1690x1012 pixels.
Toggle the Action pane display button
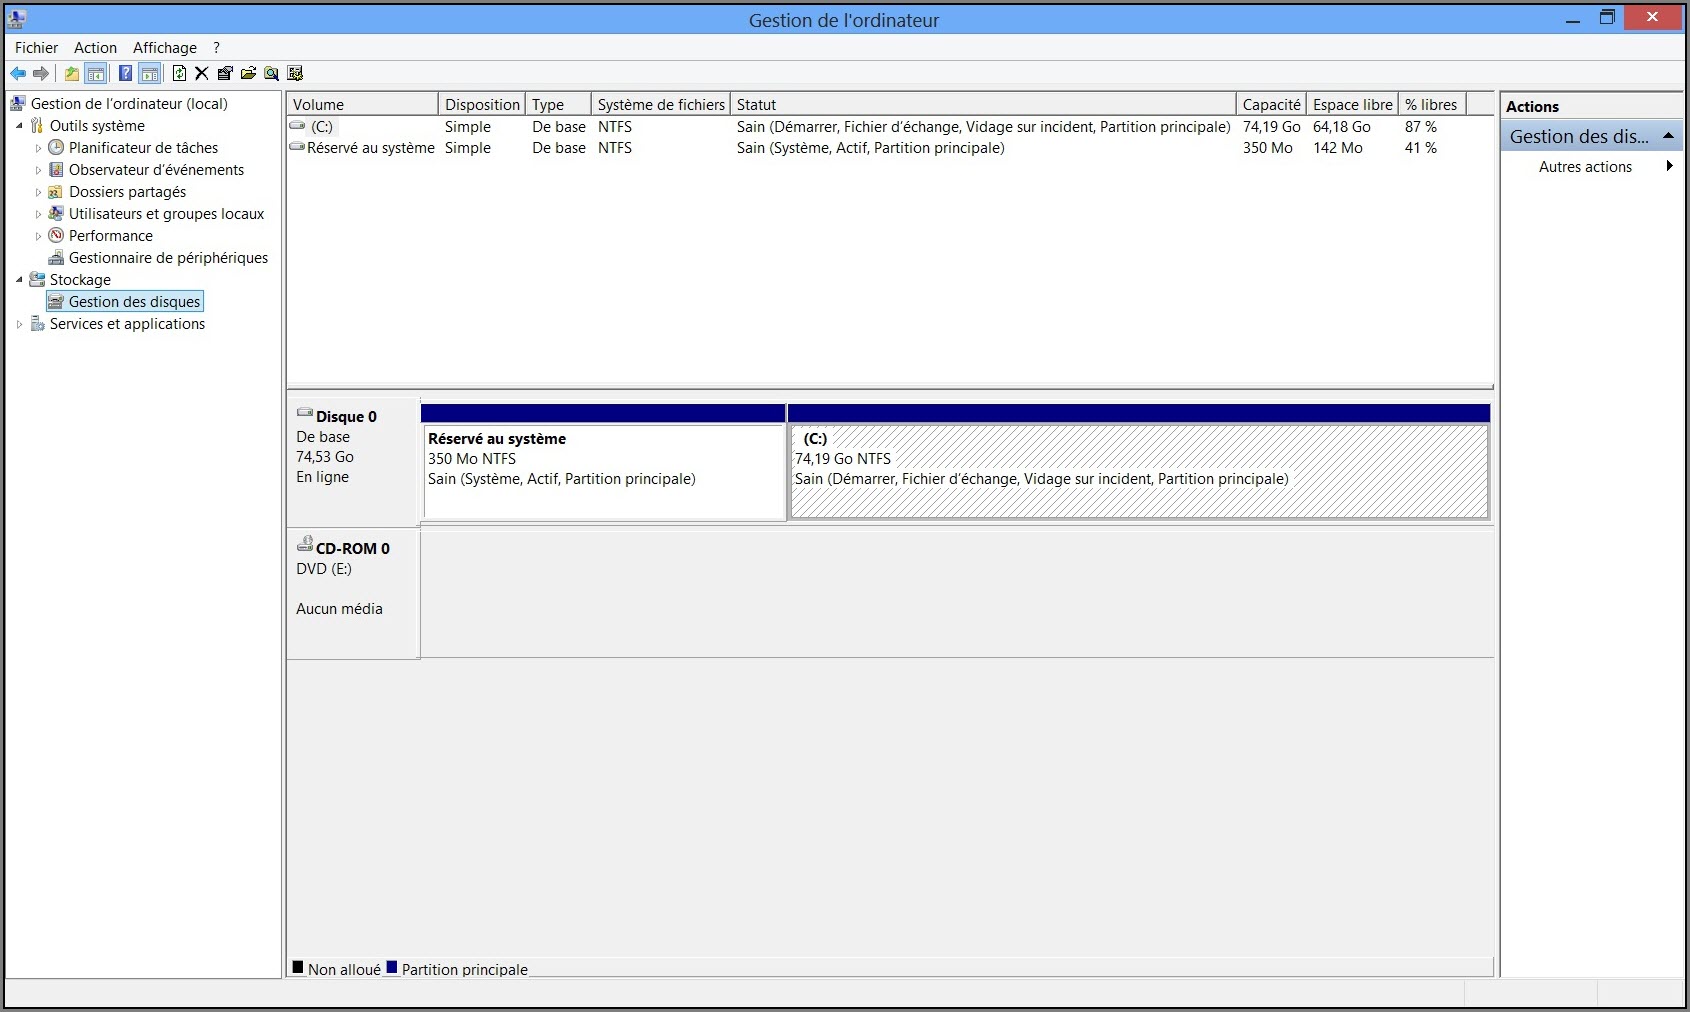click(149, 73)
